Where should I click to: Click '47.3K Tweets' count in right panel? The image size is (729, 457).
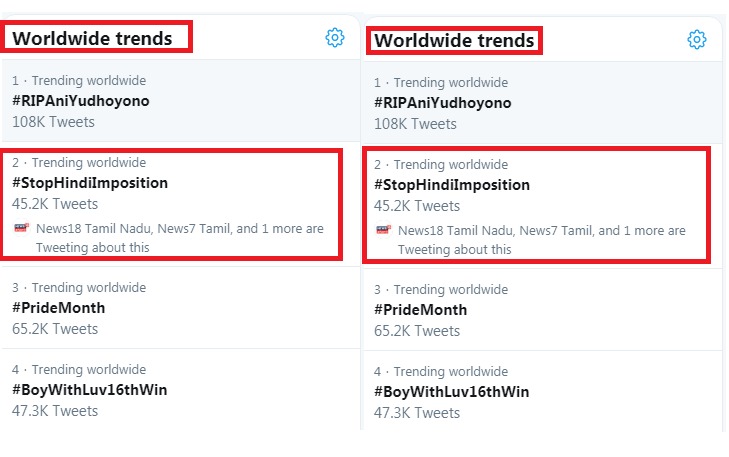(417, 412)
